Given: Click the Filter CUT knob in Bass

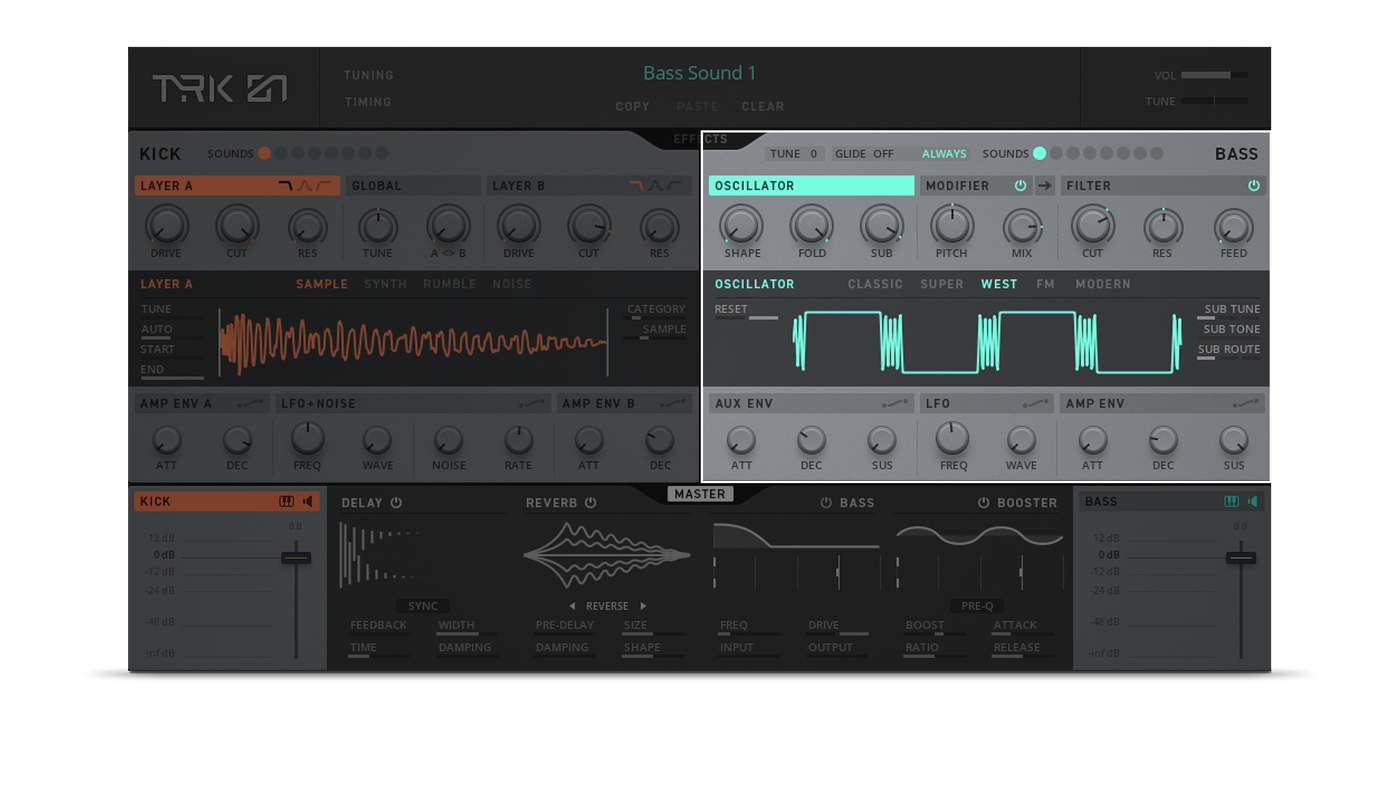Looking at the screenshot, I should [x=1092, y=226].
